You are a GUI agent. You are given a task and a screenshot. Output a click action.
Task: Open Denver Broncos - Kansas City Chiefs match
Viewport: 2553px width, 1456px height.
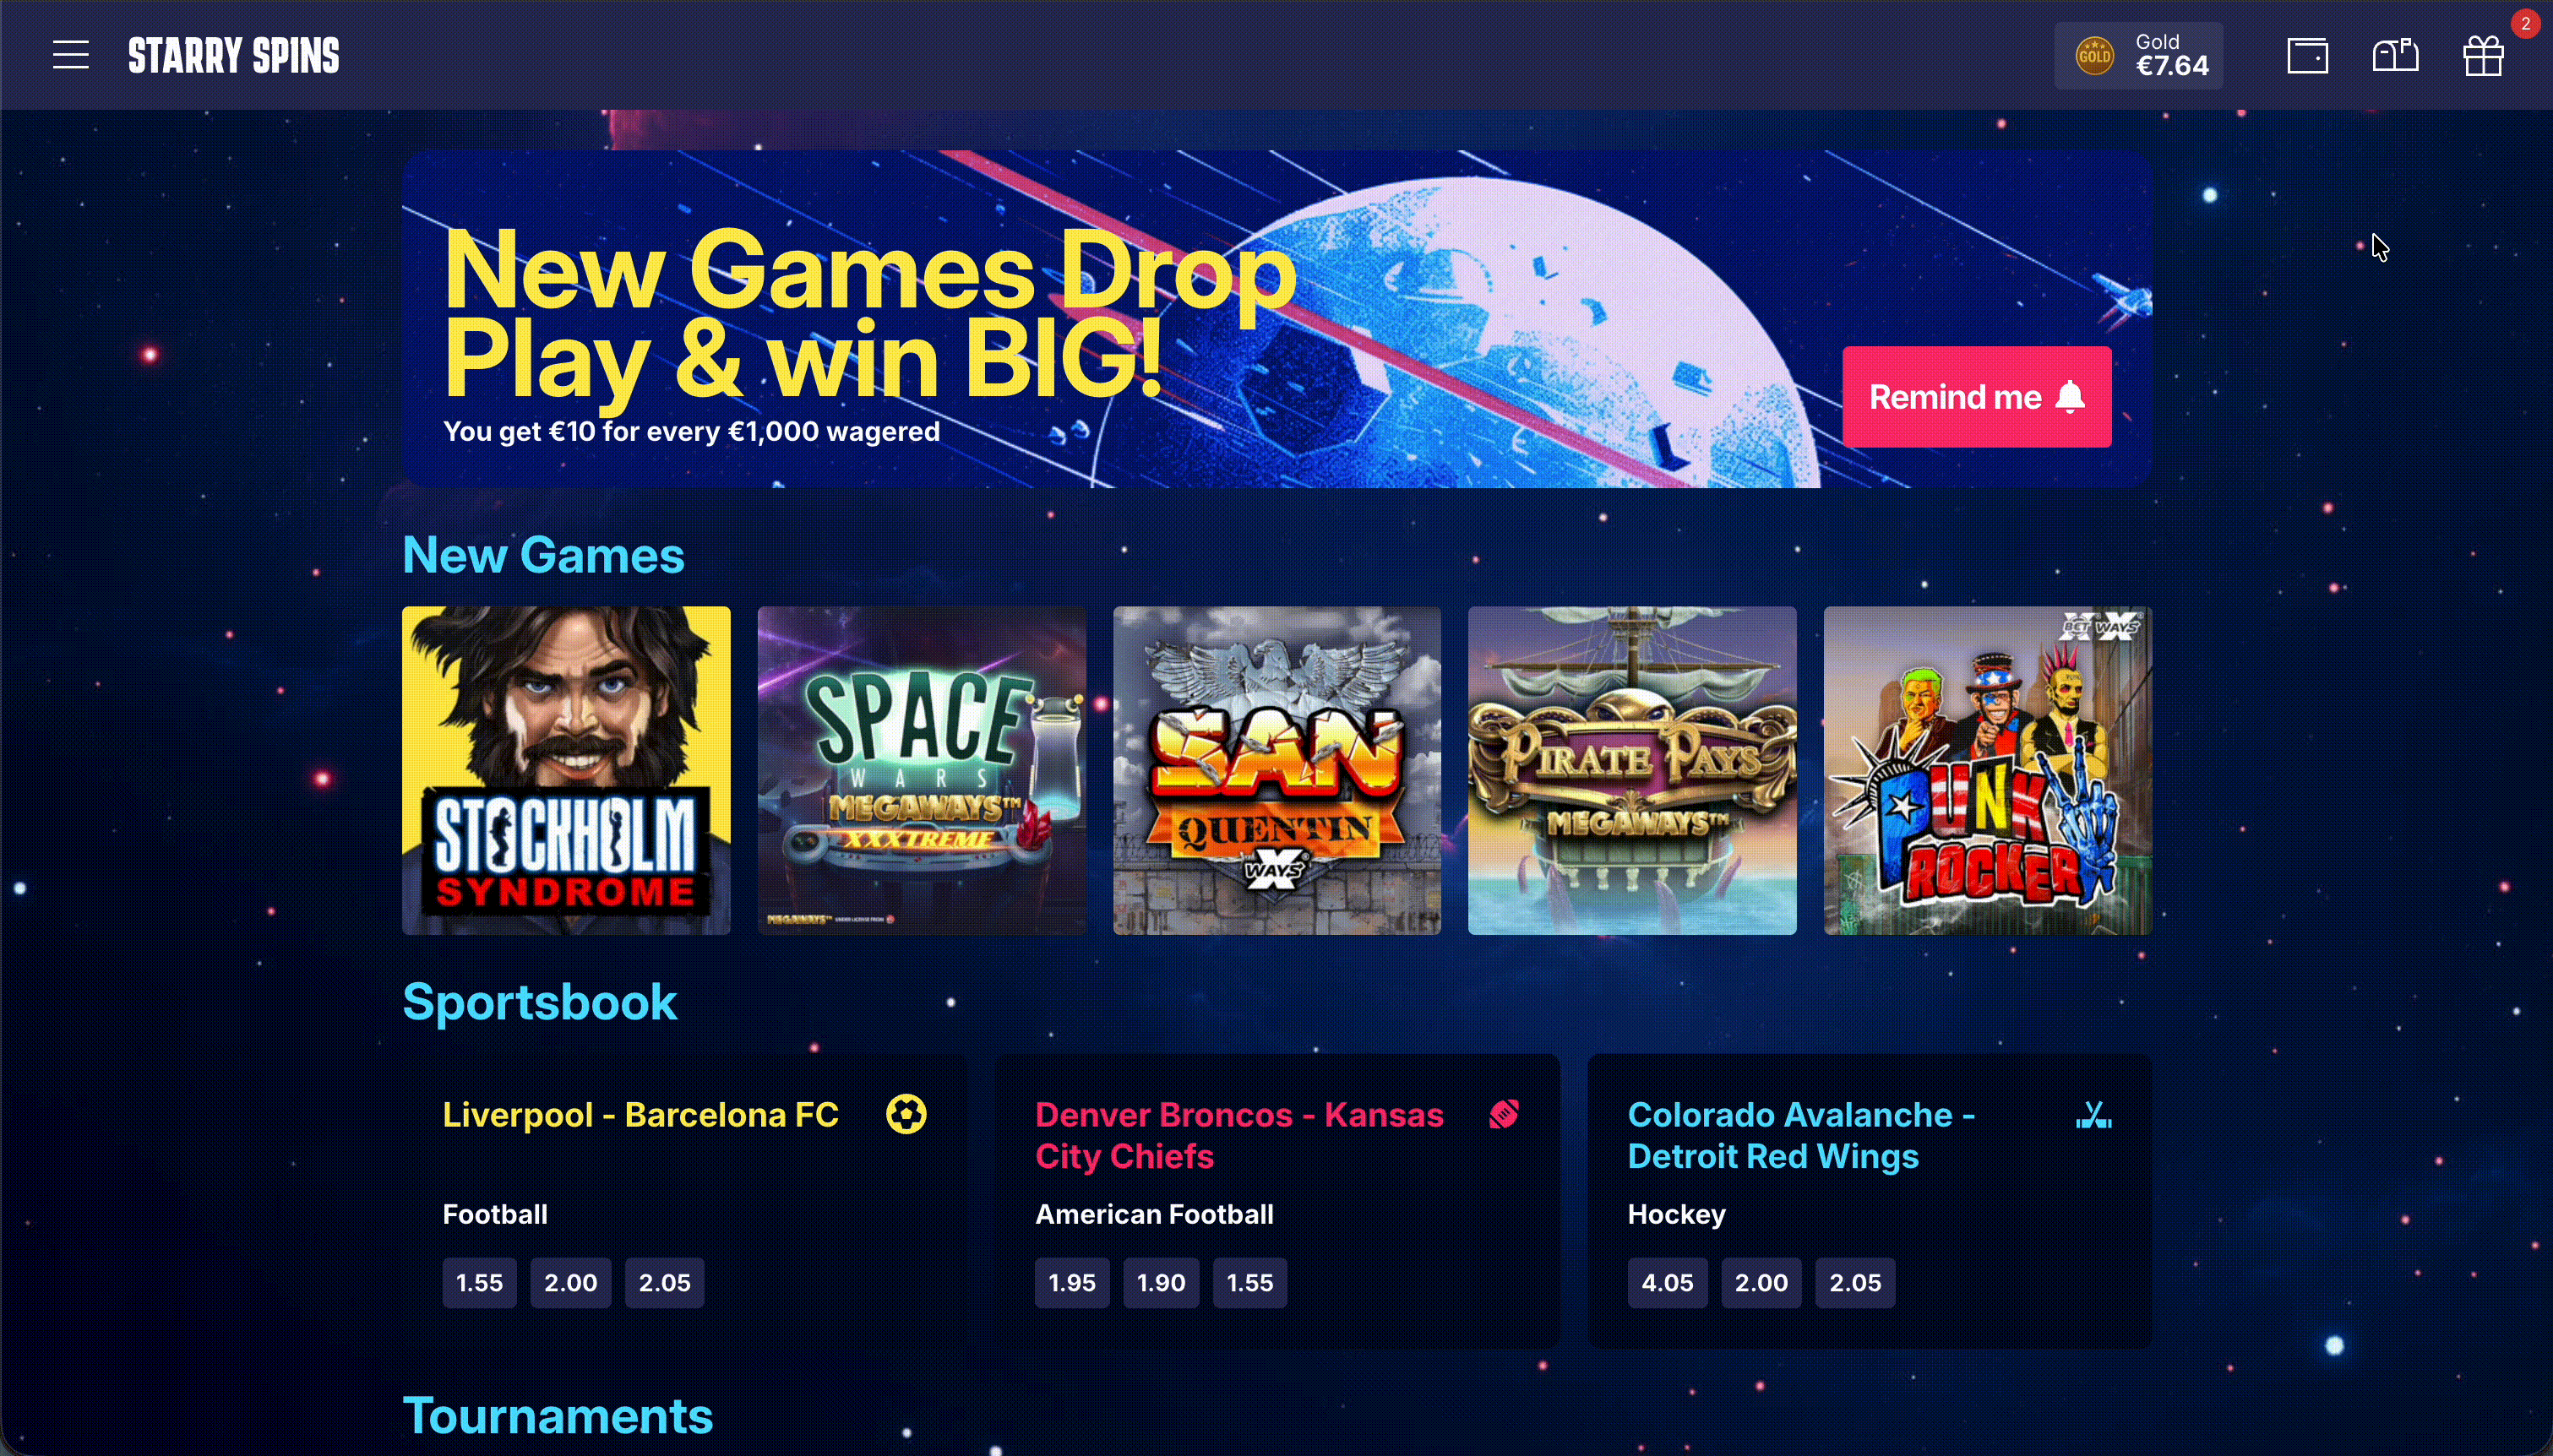coord(1239,1135)
